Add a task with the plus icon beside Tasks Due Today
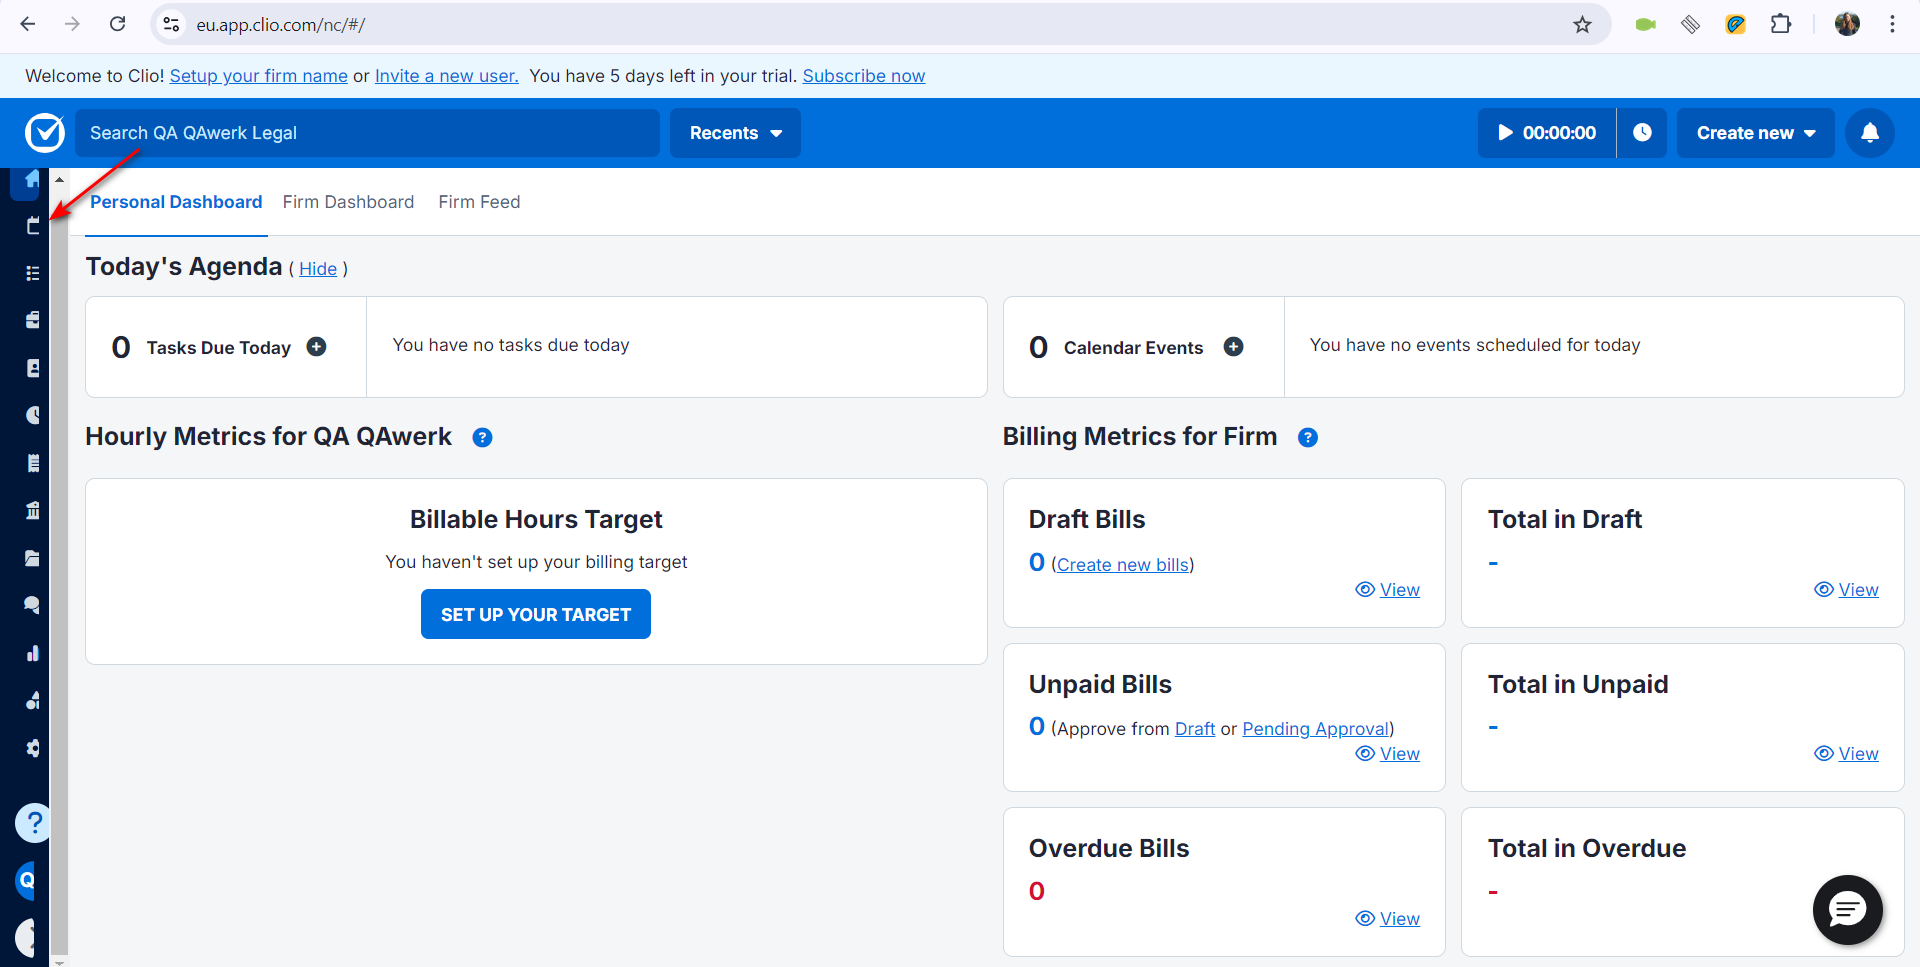 coord(316,347)
